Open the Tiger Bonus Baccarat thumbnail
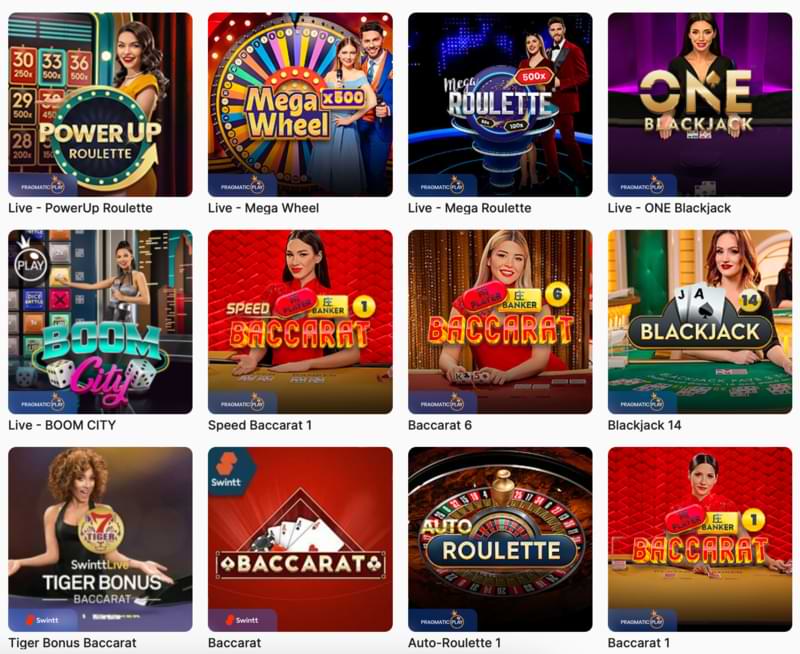The height and width of the screenshot is (654, 800). click(101, 540)
